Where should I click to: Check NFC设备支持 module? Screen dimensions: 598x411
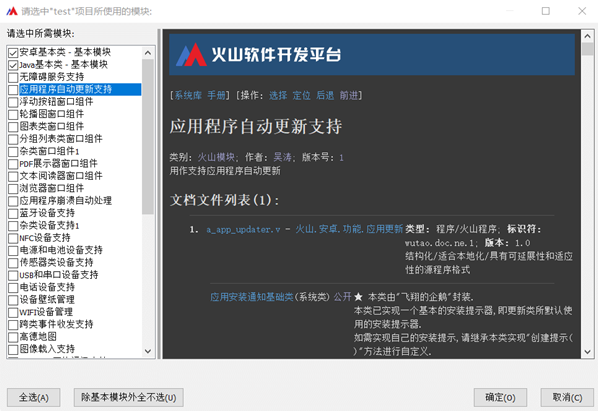click(x=13, y=238)
